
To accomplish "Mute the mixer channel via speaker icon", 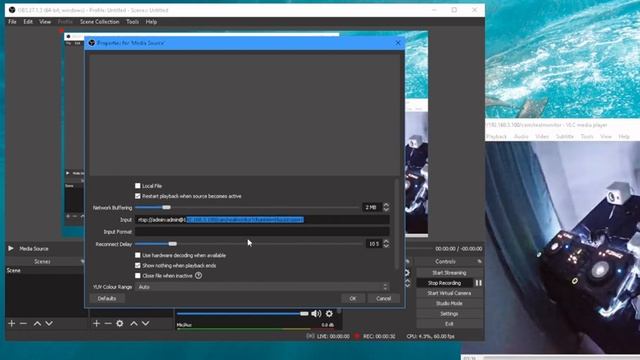I will [316, 313].
